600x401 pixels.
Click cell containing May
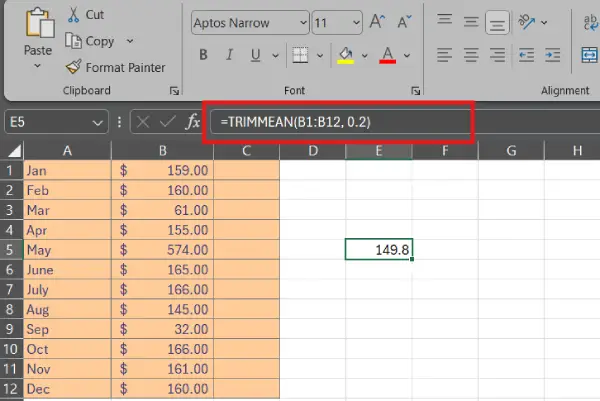[67, 250]
